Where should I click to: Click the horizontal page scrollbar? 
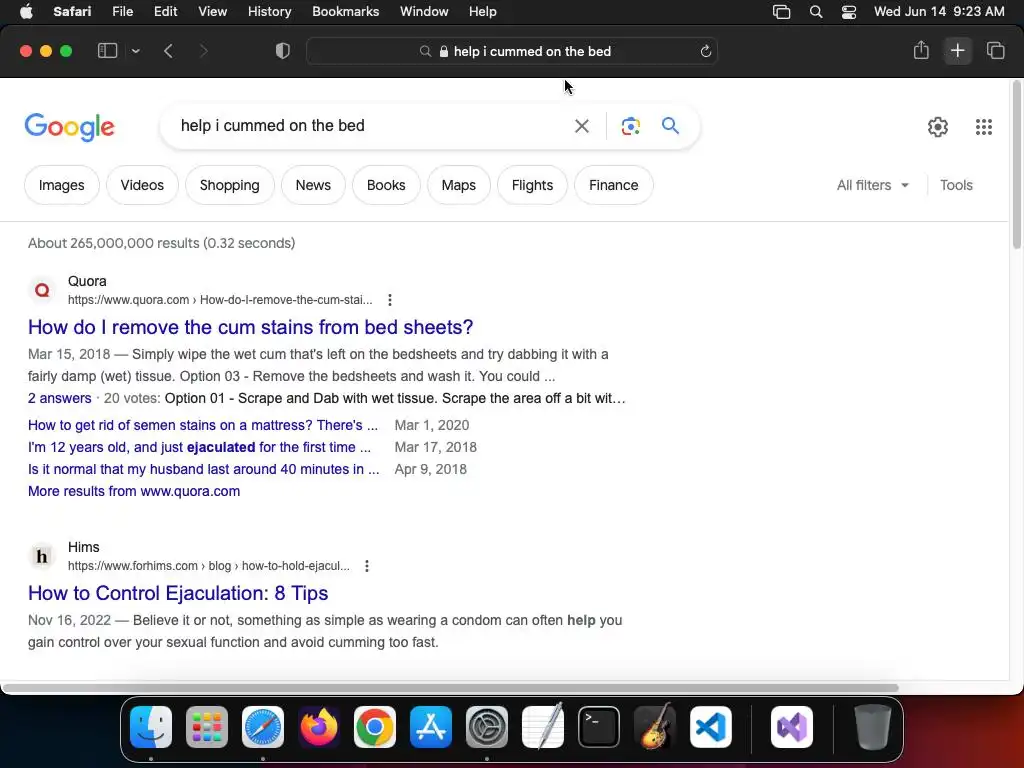tap(450, 688)
